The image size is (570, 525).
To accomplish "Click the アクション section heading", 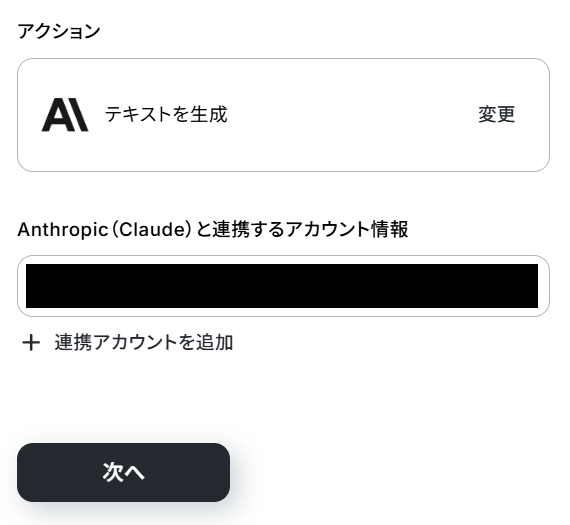I will pyautogui.click(x=59, y=31).
